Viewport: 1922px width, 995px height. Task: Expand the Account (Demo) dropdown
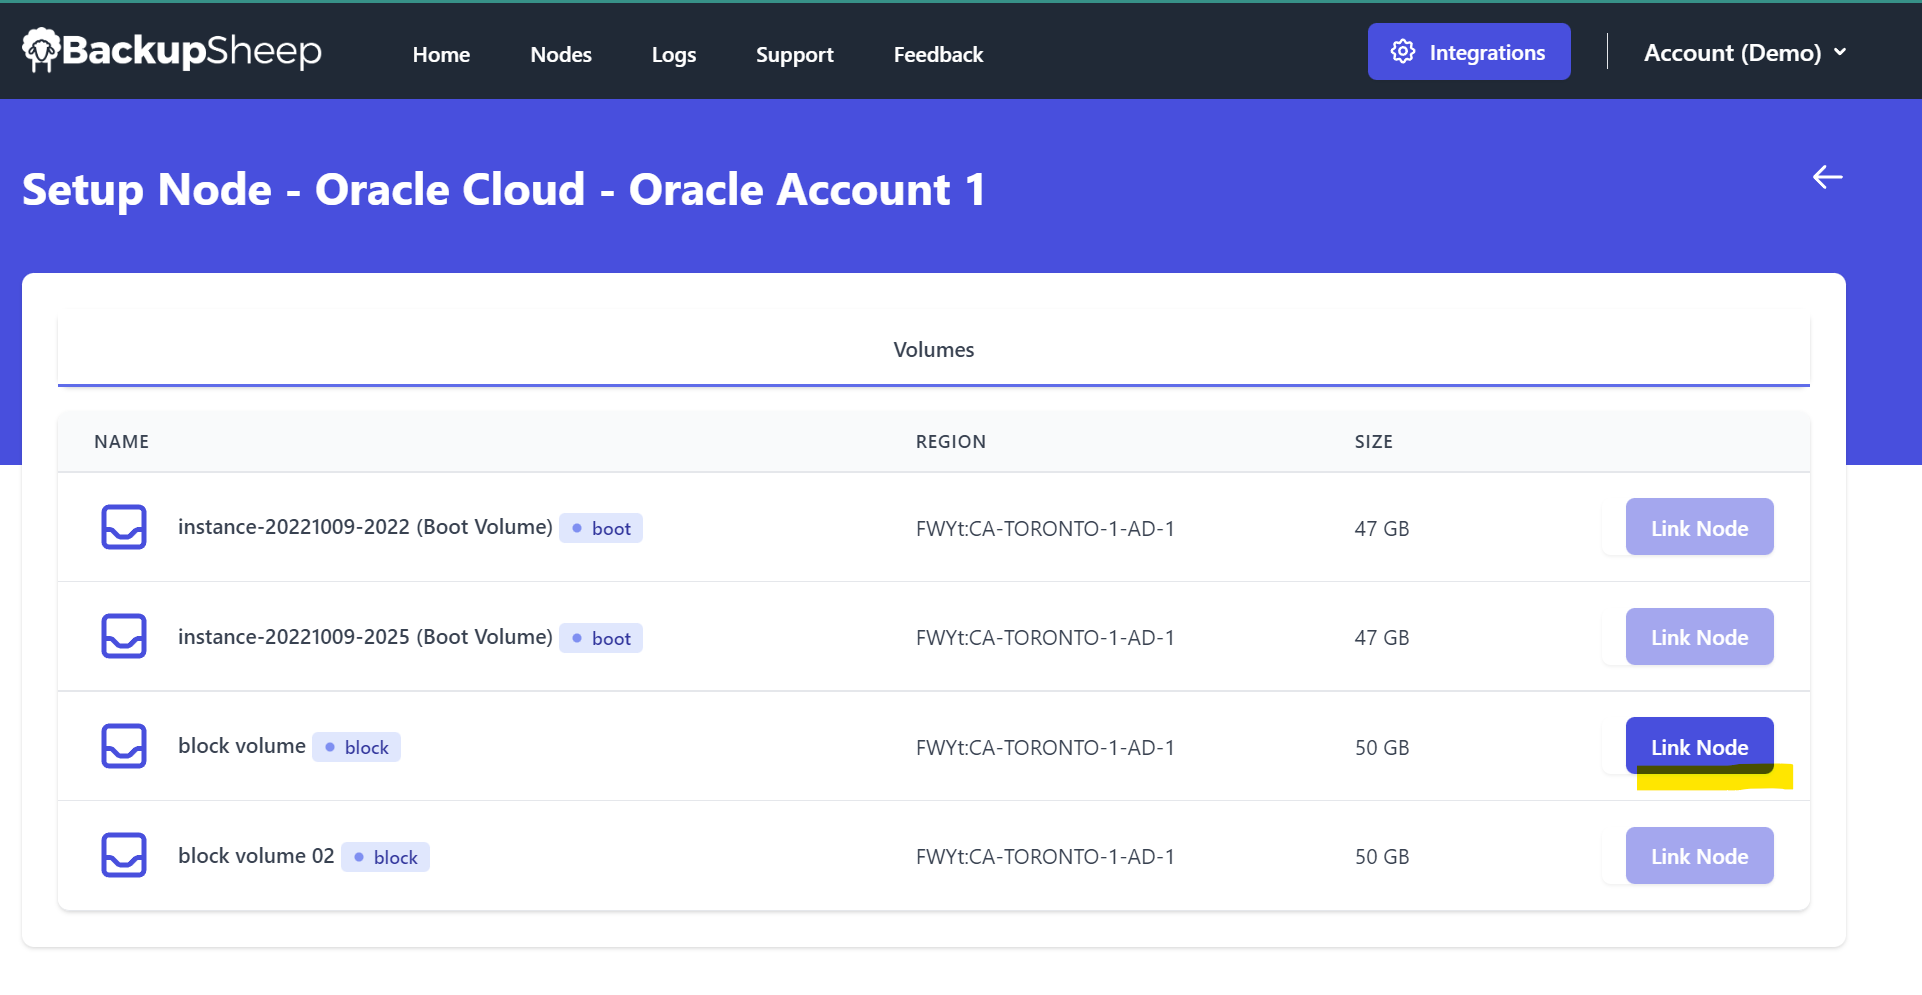[x=1745, y=53]
